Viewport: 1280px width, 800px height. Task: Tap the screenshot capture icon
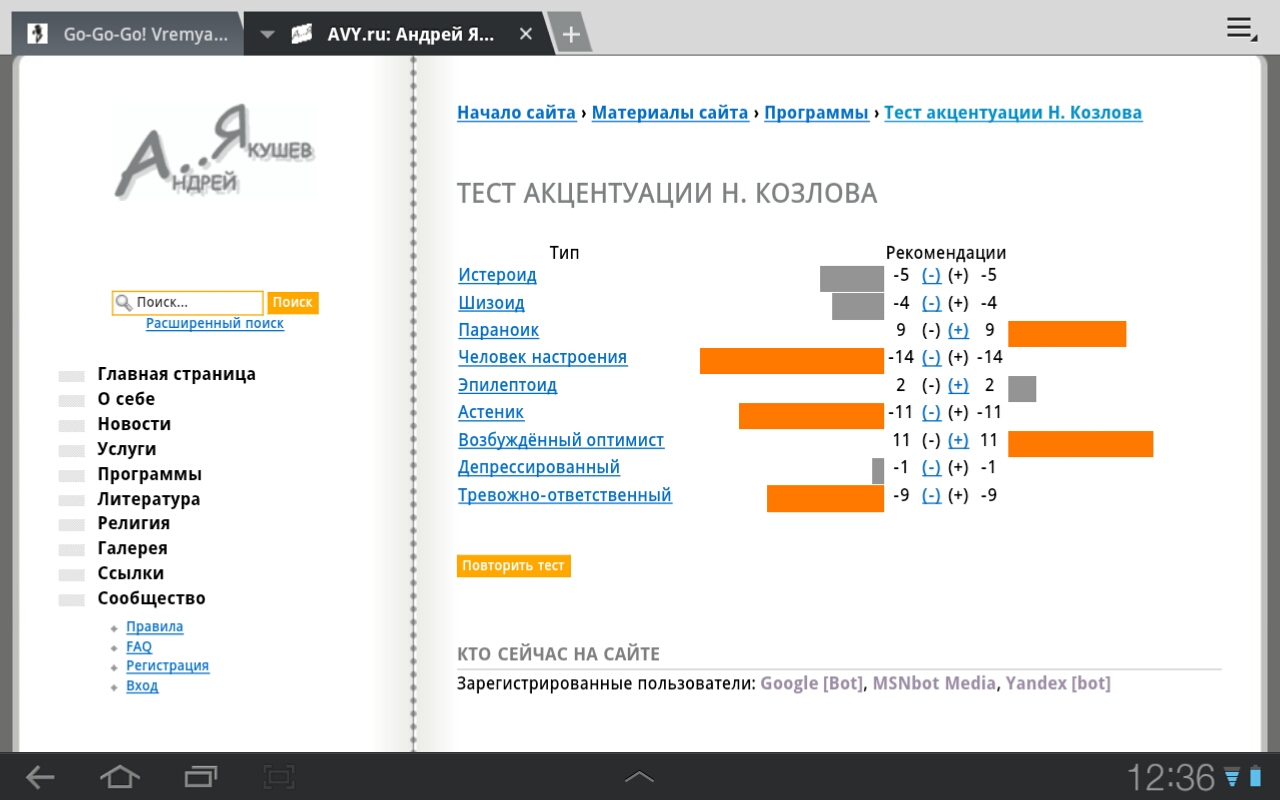point(278,776)
